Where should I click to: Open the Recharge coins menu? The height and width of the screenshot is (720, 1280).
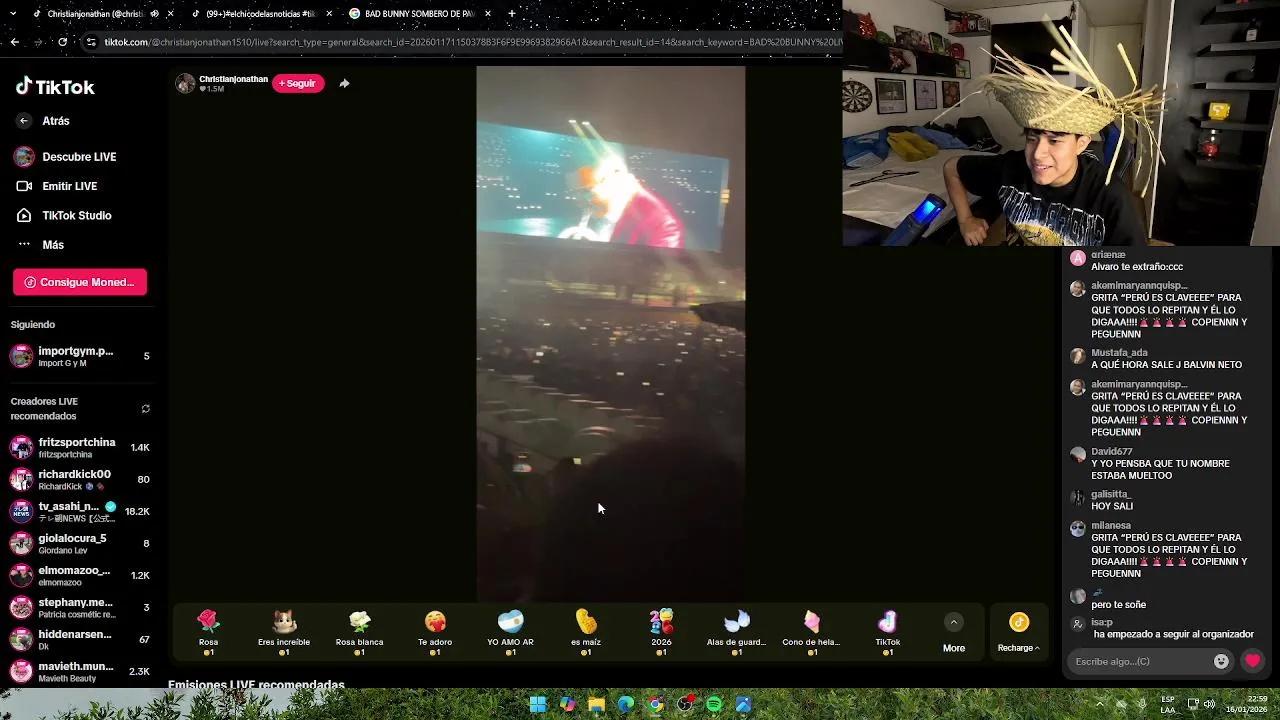point(1018,633)
